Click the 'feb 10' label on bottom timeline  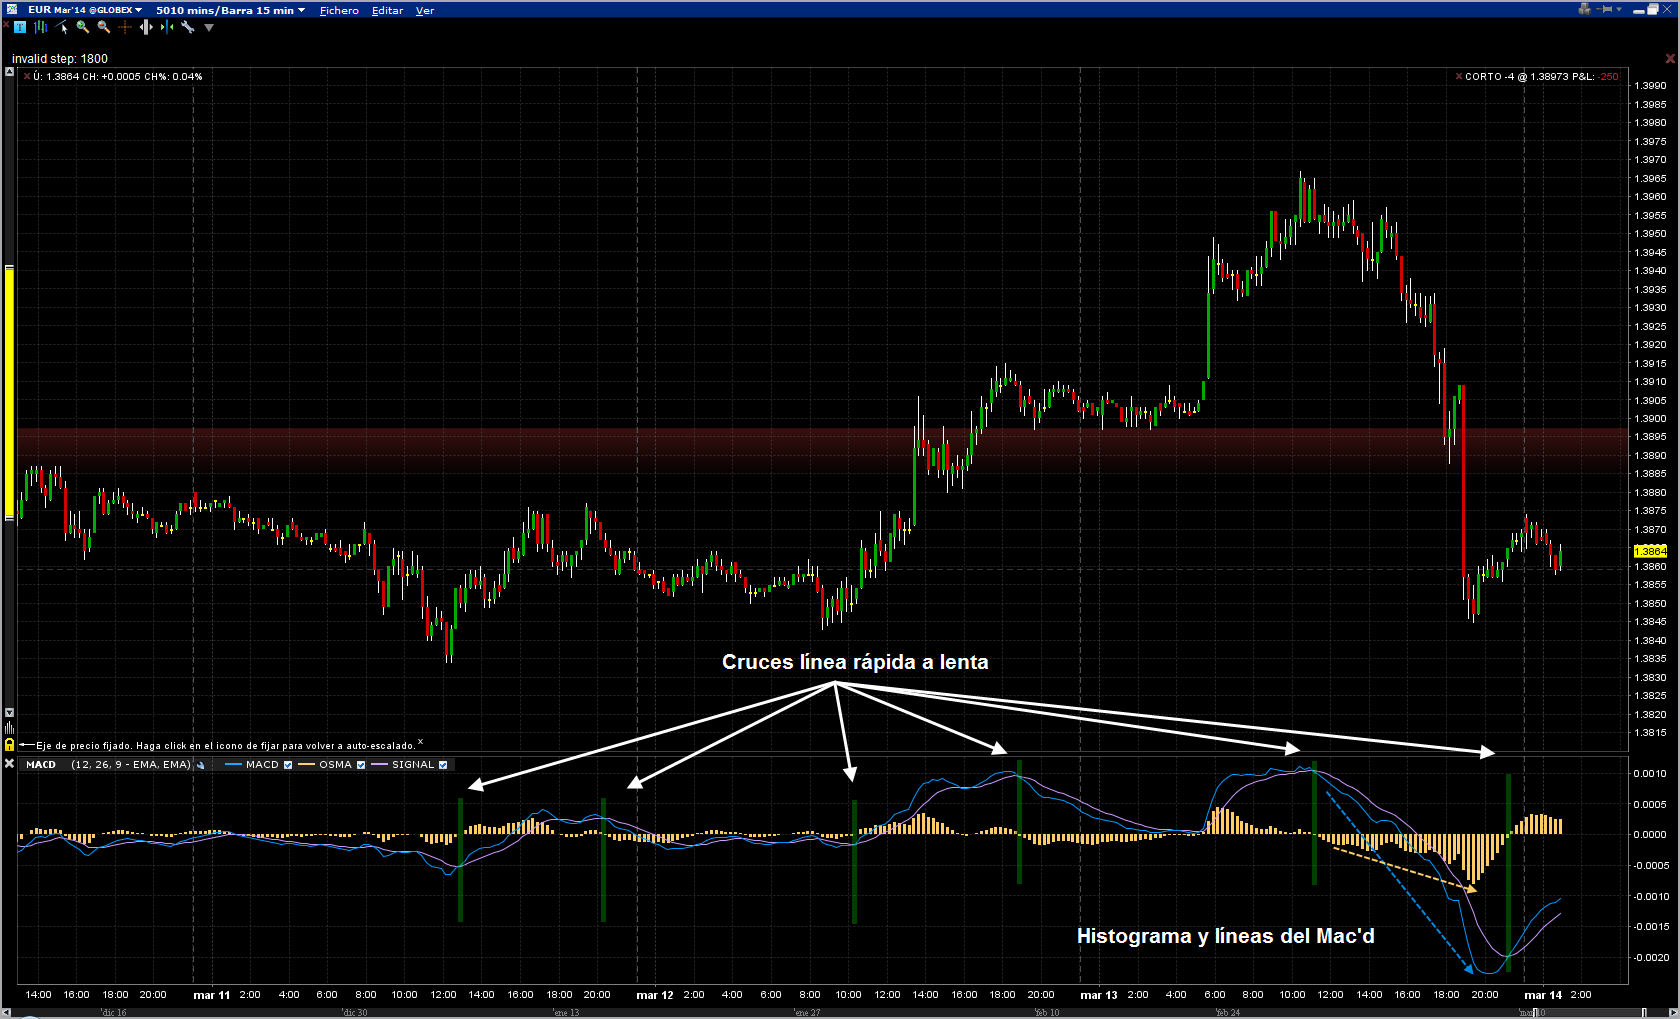coord(1047,1013)
